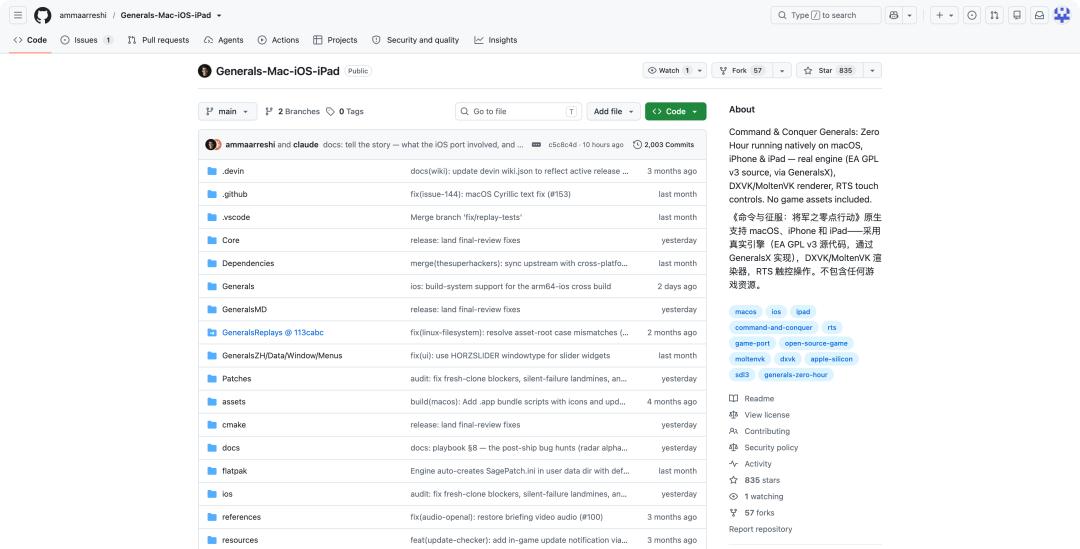Click the moltenvk topic tag

tap(749, 359)
